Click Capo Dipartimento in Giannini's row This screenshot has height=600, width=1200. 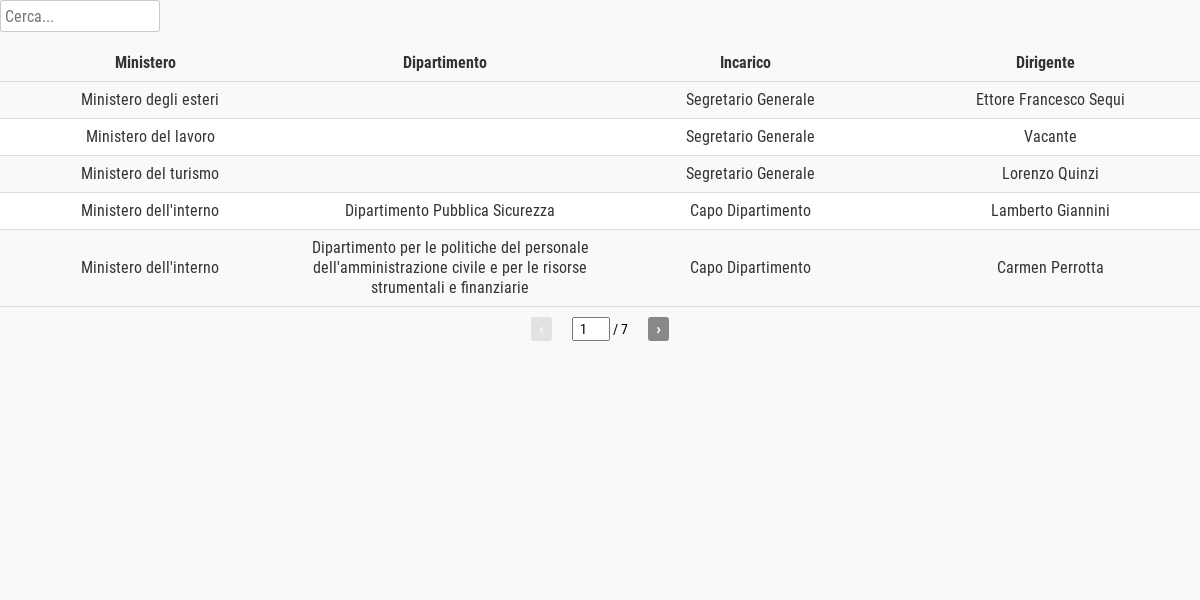750,211
